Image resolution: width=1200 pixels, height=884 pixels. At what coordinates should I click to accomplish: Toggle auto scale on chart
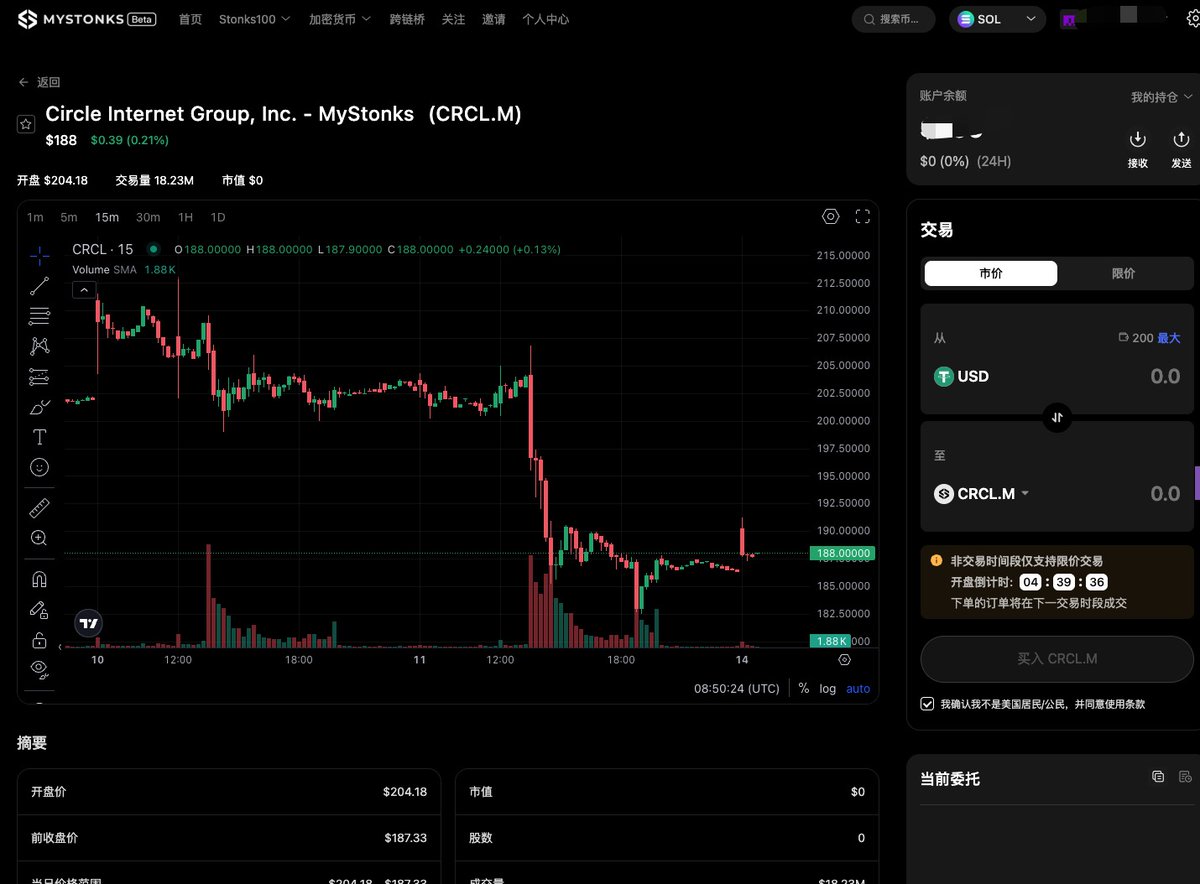tap(858, 688)
